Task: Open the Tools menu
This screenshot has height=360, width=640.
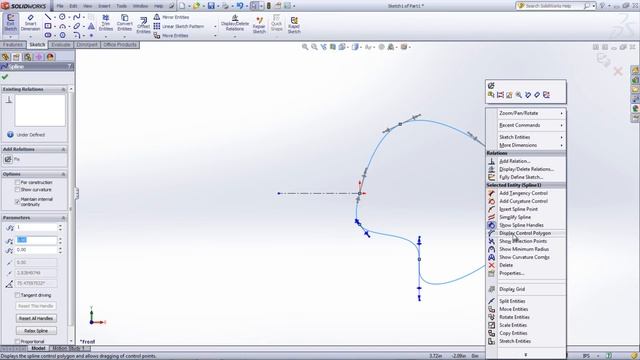Action: coord(122,6)
